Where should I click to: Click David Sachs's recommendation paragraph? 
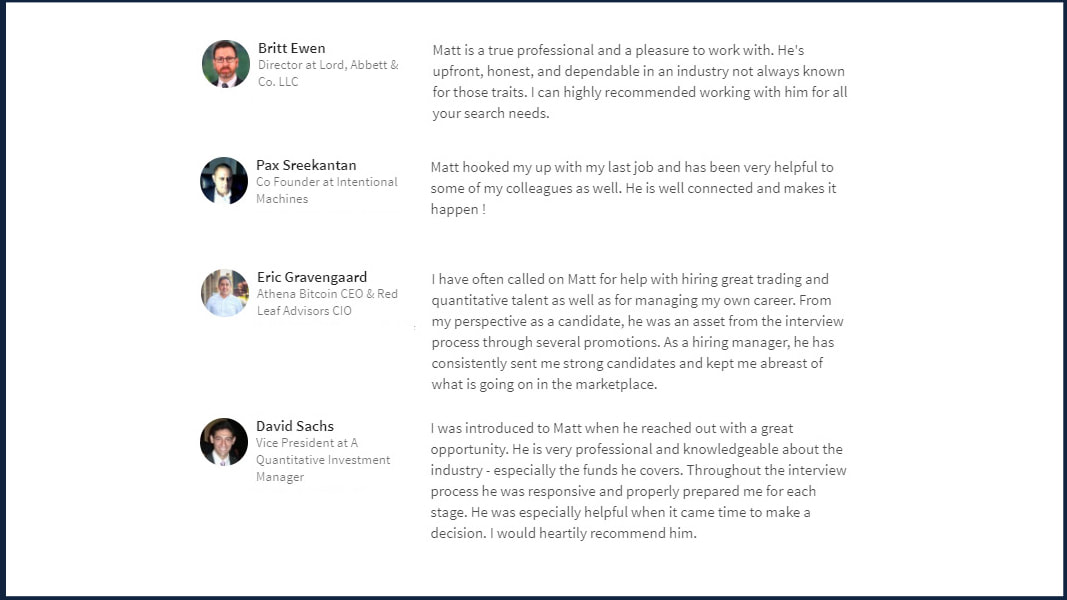(x=638, y=481)
